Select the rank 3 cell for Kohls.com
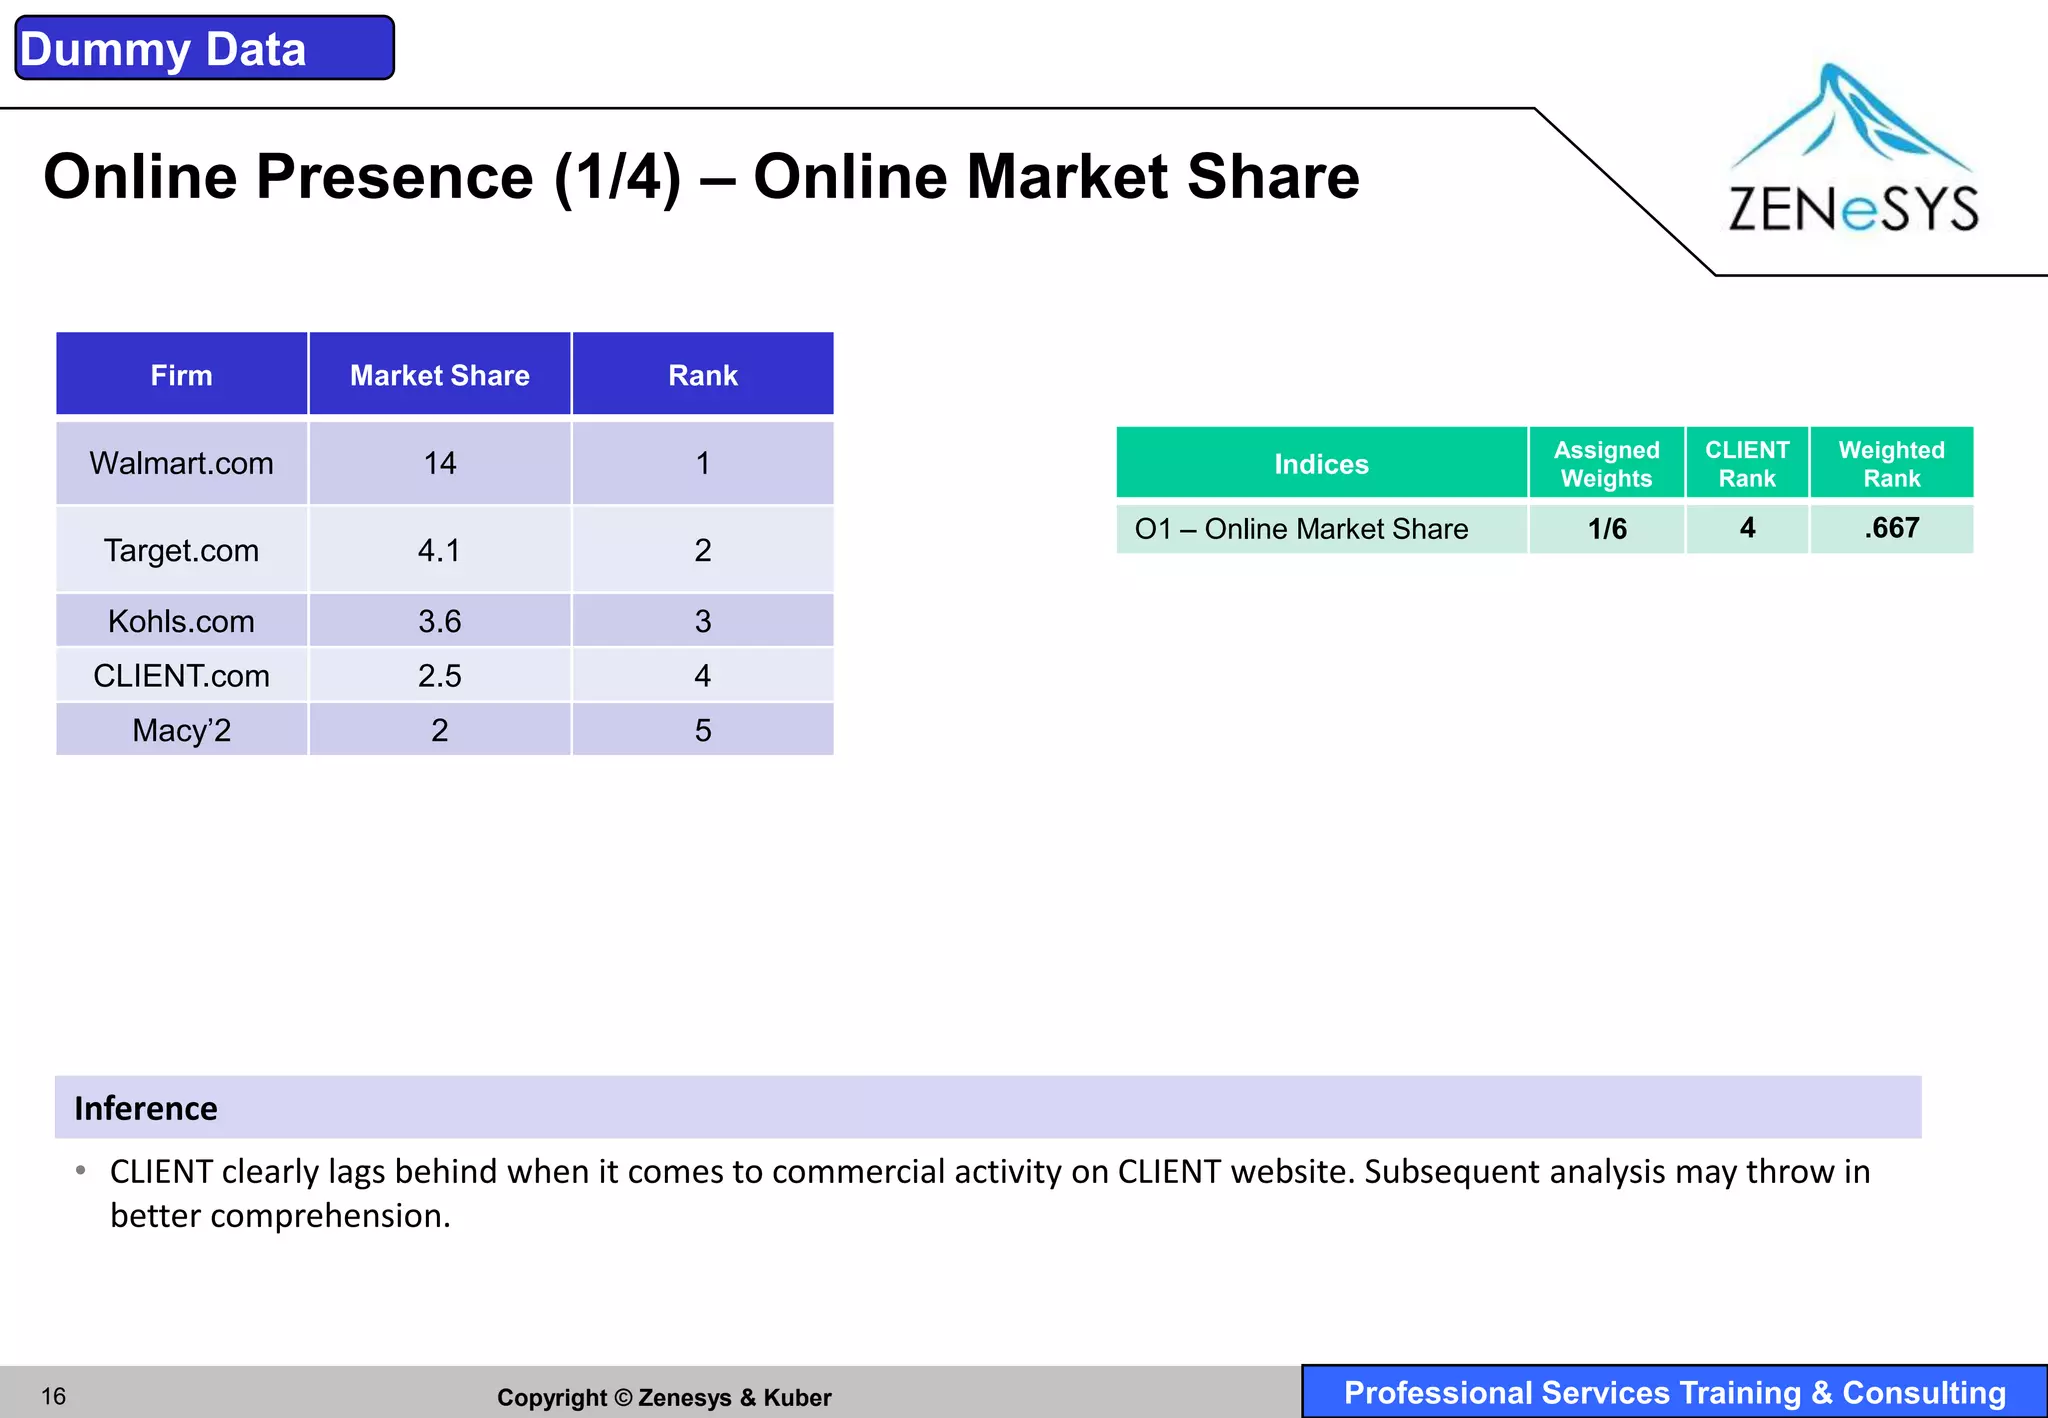 703,621
